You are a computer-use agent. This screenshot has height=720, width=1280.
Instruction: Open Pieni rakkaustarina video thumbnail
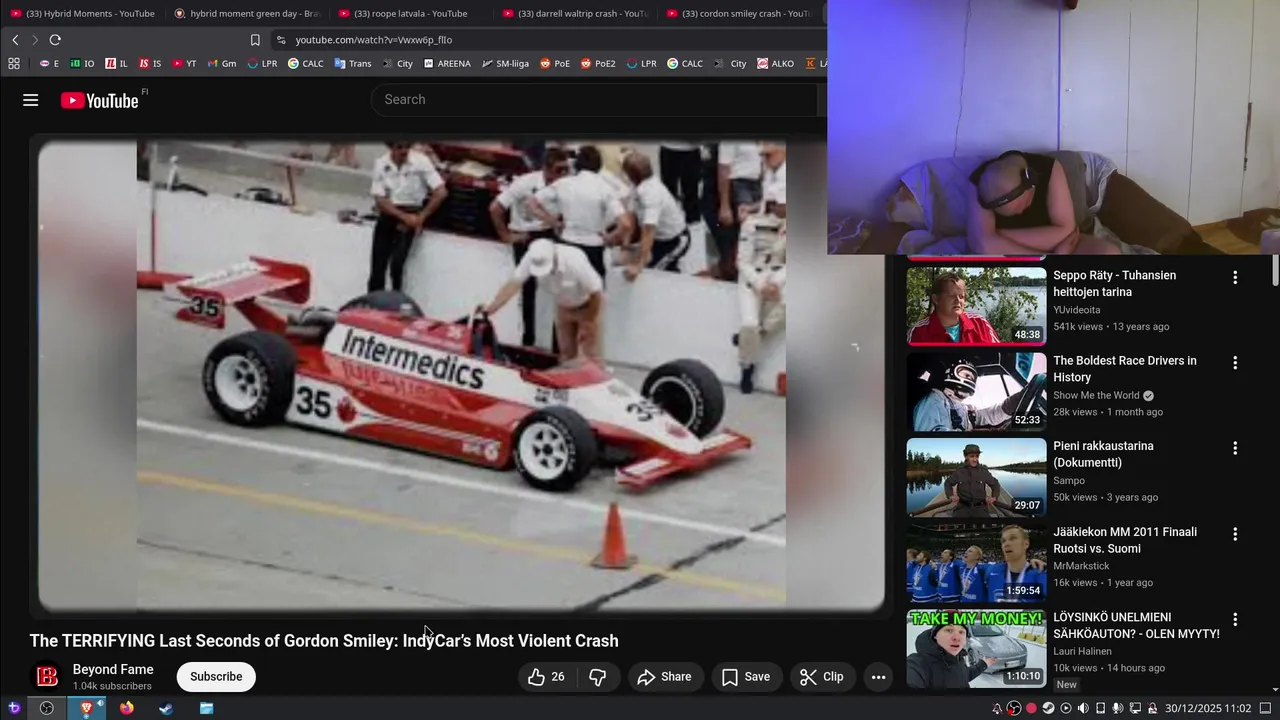pyautogui.click(x=976, y=476)
